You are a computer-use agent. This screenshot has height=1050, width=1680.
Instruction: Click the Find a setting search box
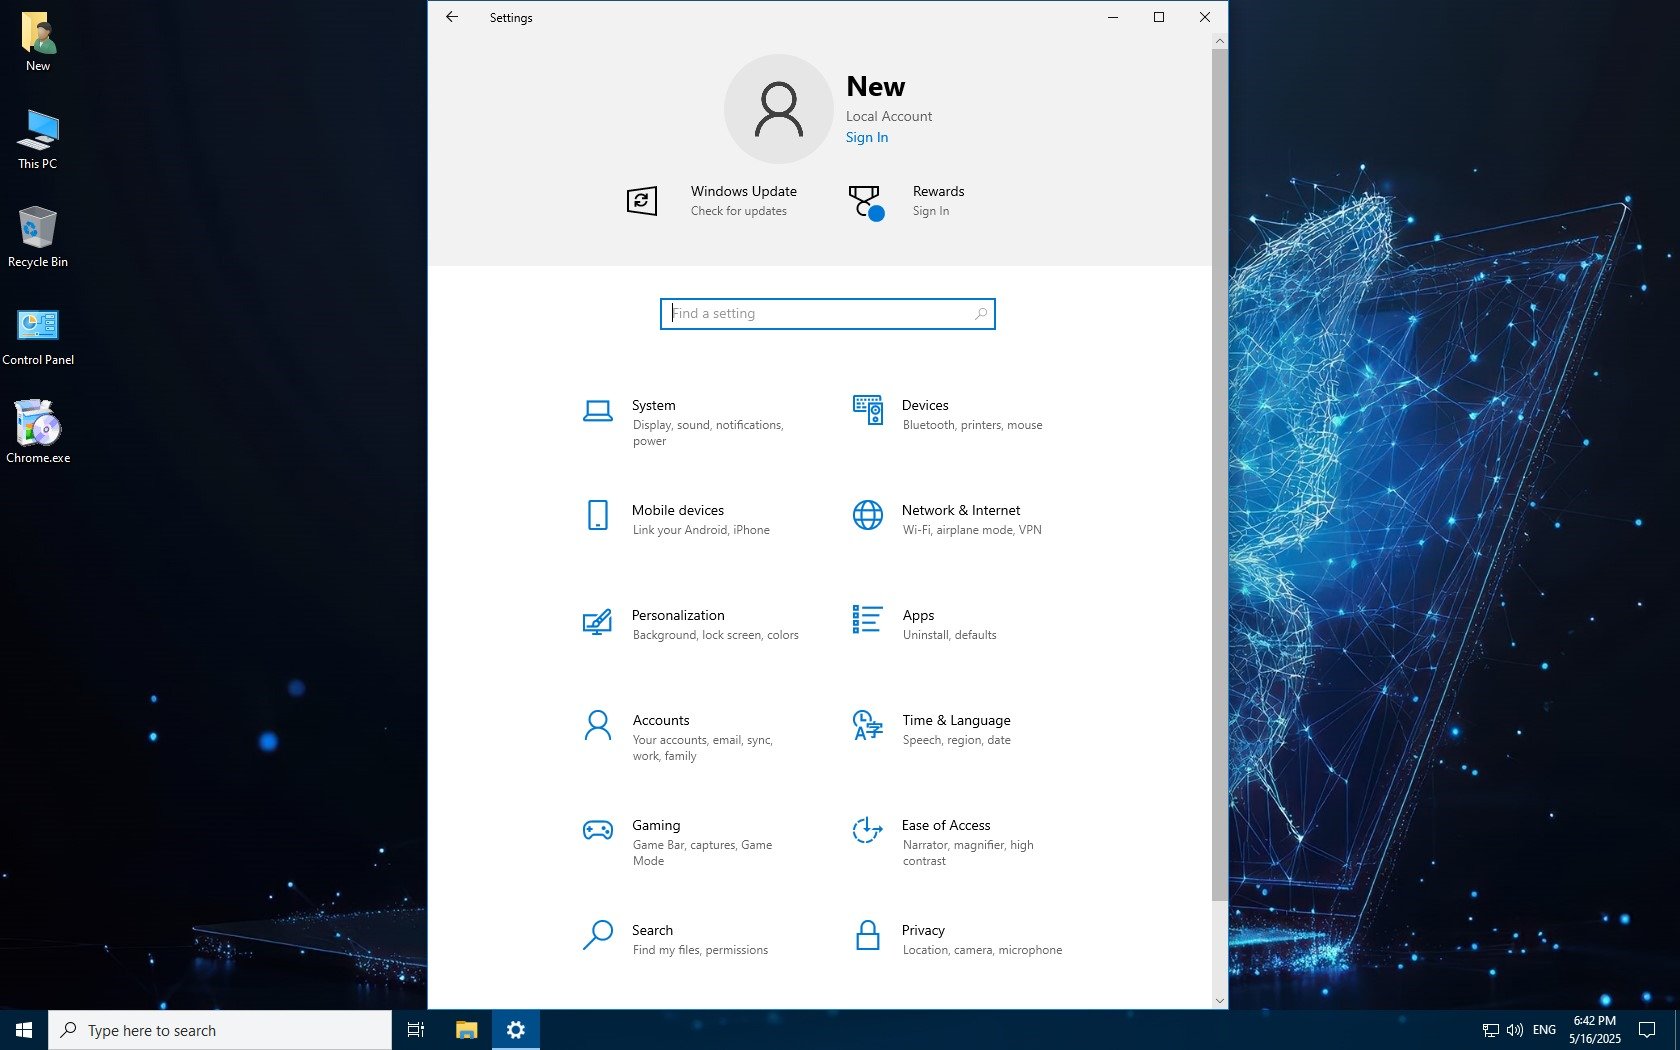[x=826, y=314]
